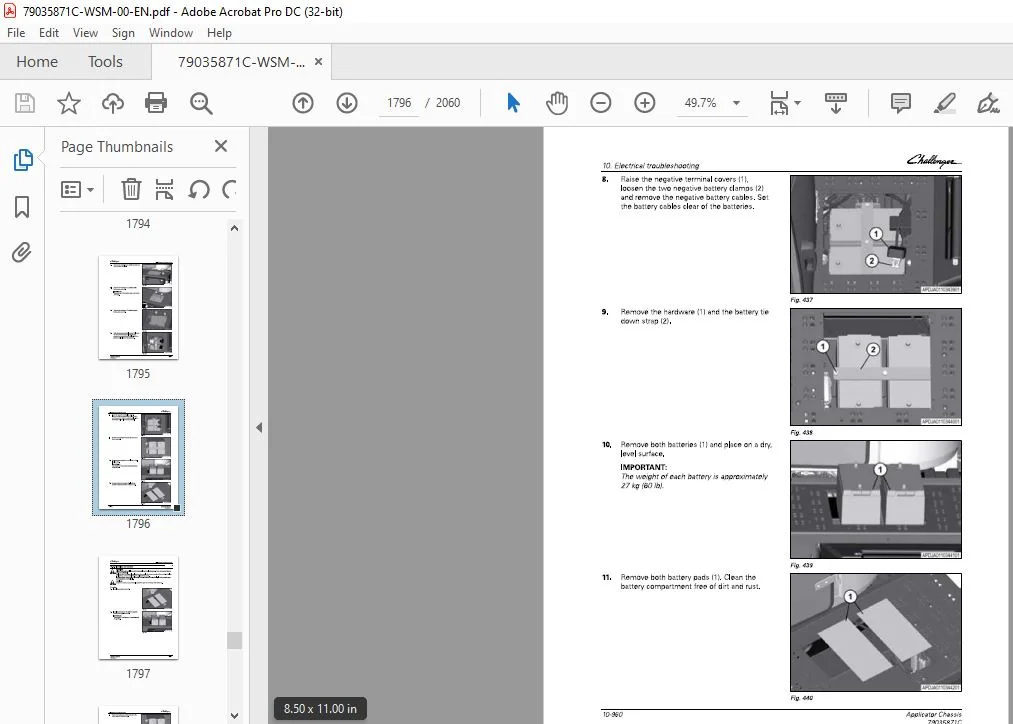Screen dimensions: 1013x724
Task: Click Fig. 439 batteries image
Action: click(x=875, y=499)
